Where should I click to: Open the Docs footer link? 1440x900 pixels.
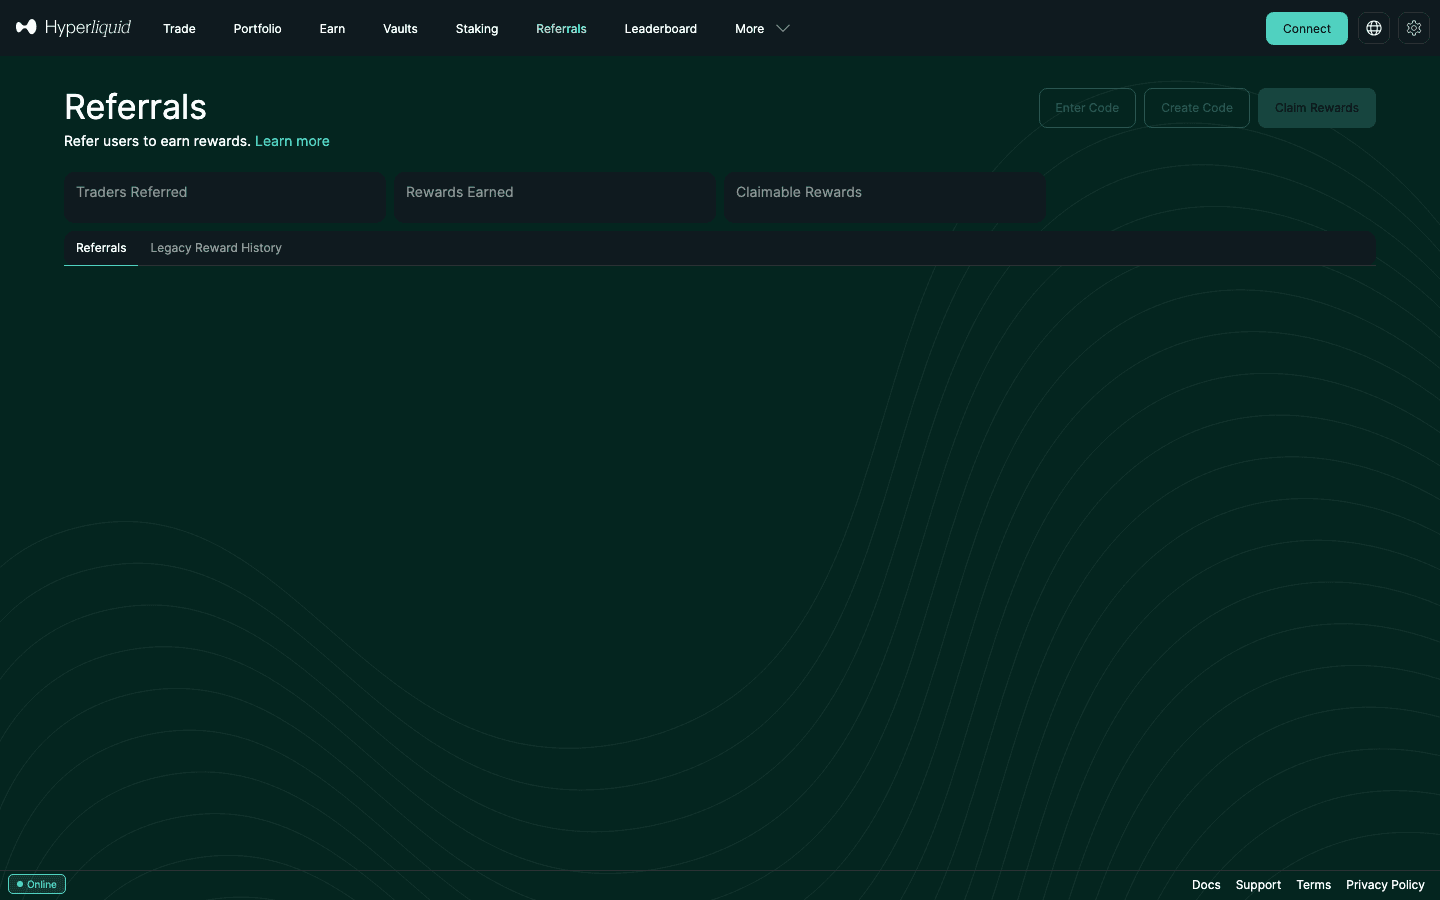1206,885
